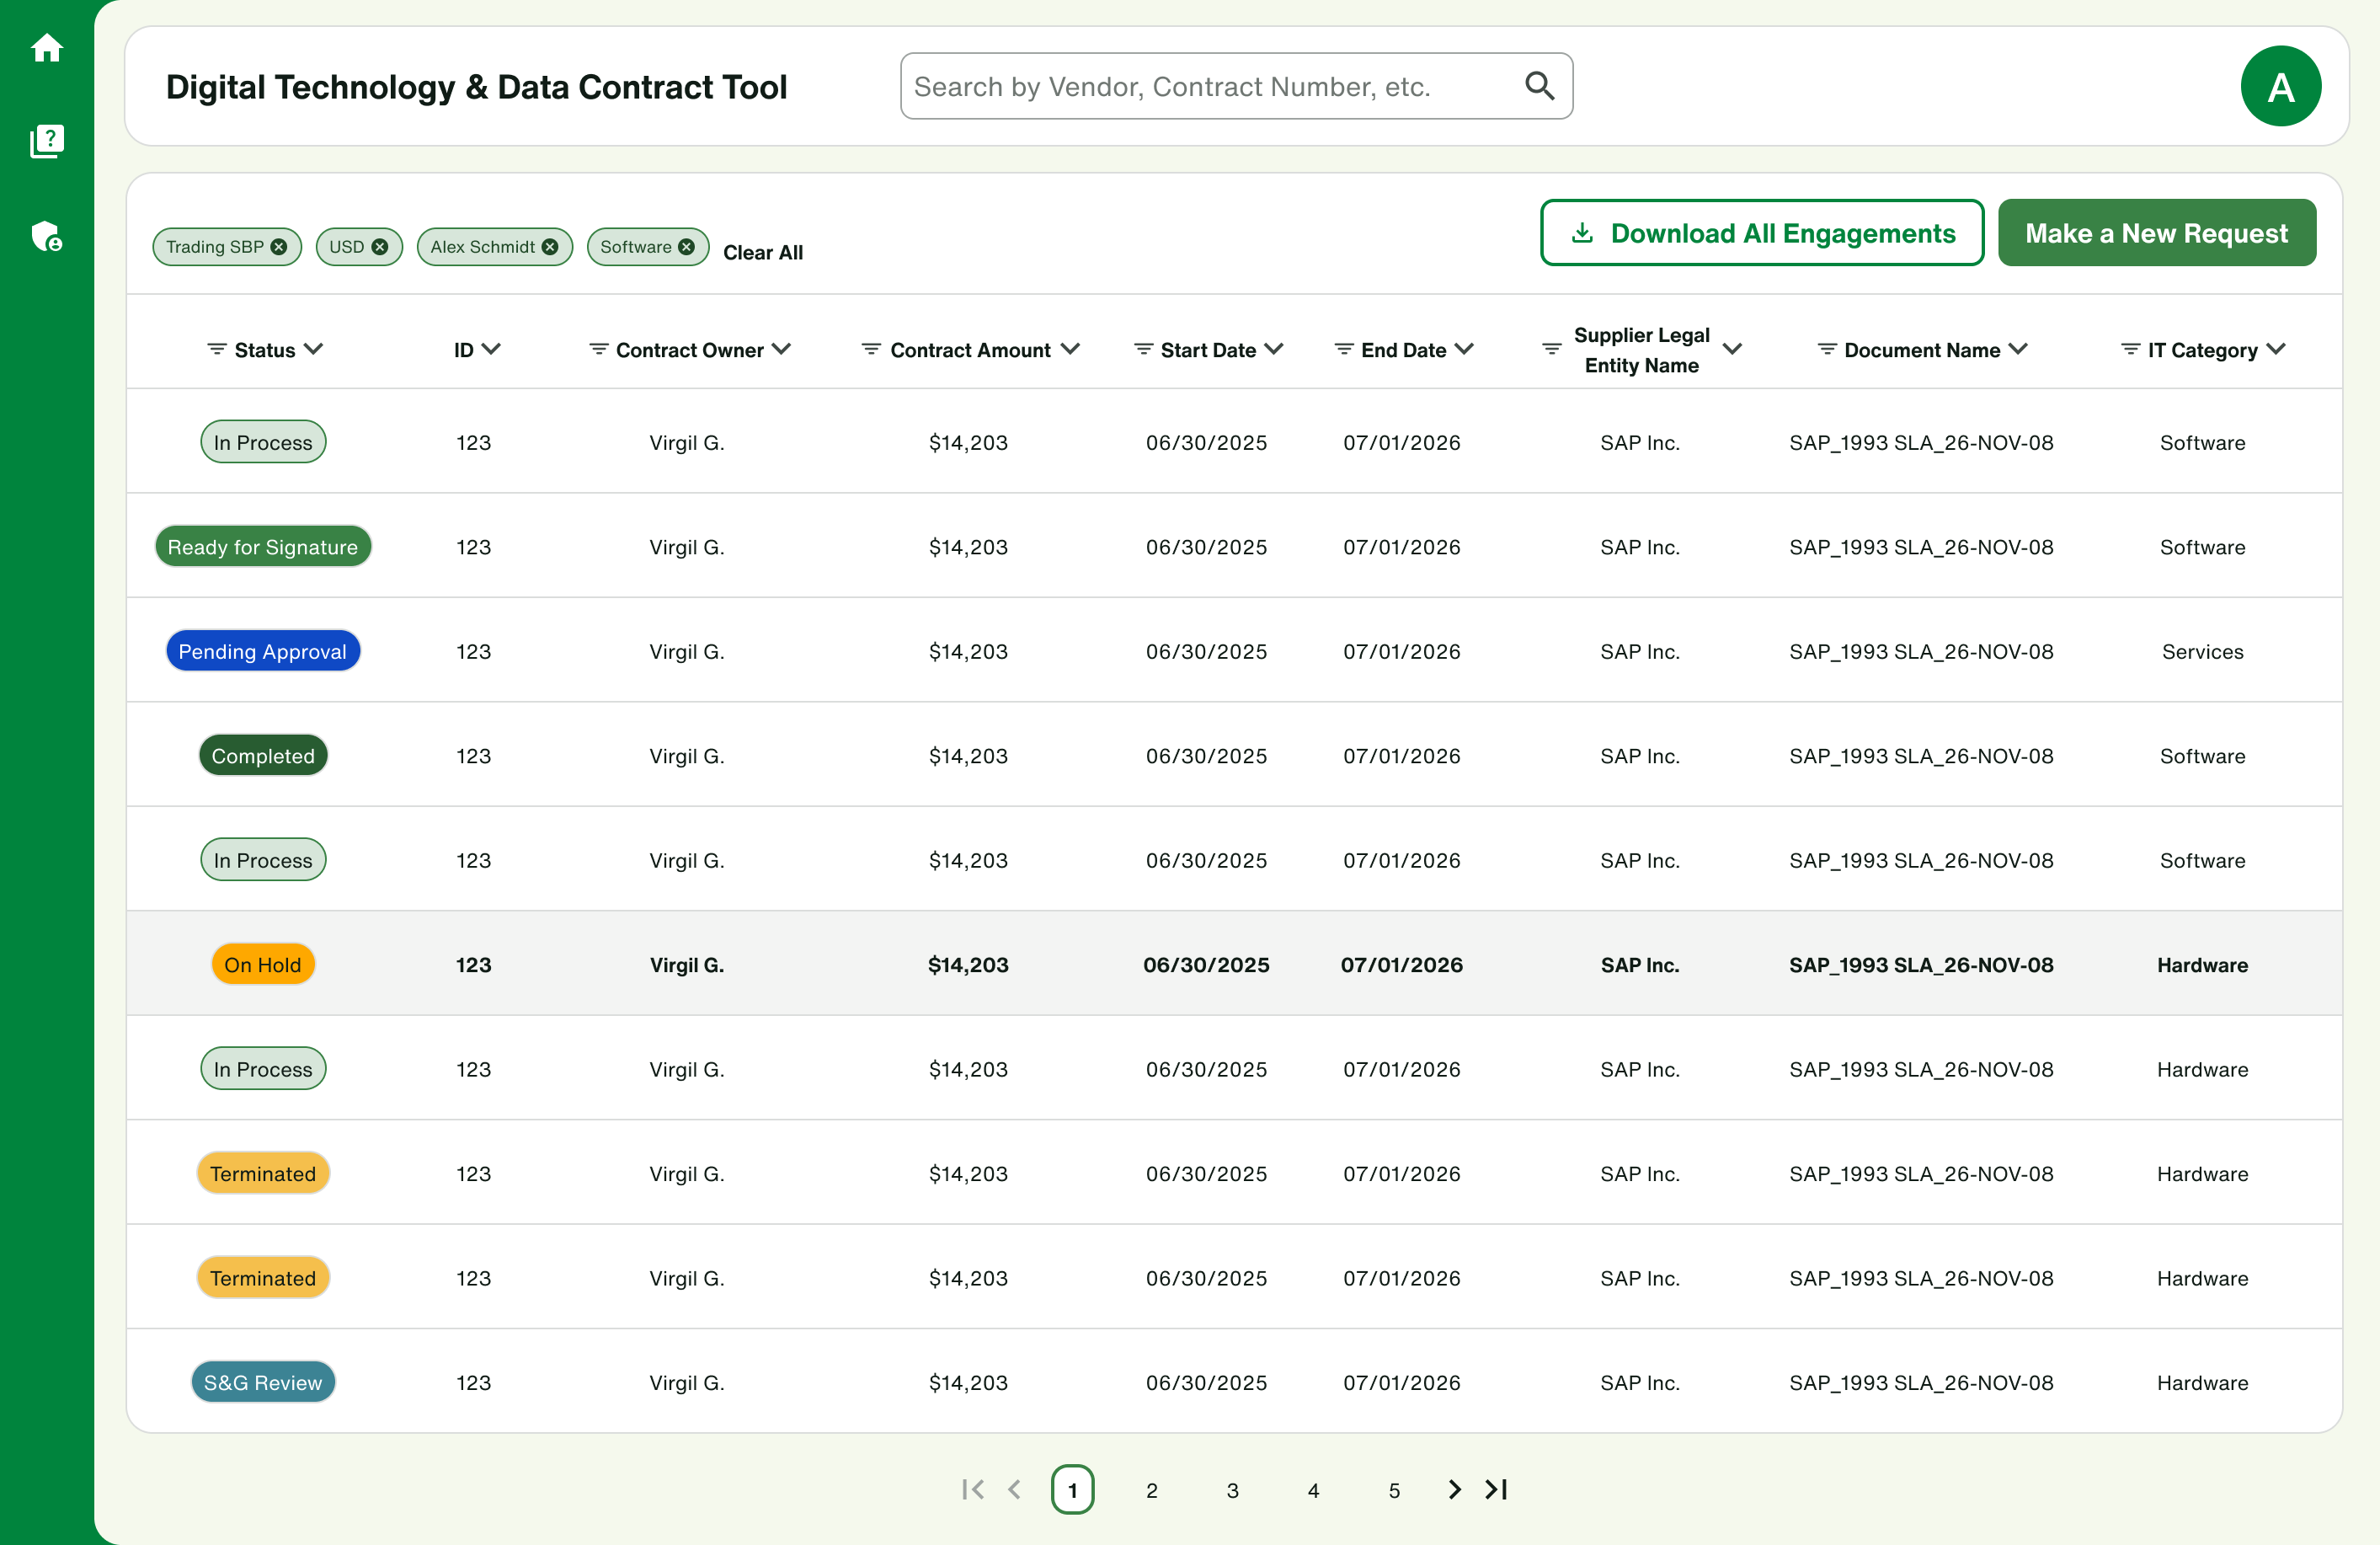Open the Home icon in sidebar

click(47, 48)
